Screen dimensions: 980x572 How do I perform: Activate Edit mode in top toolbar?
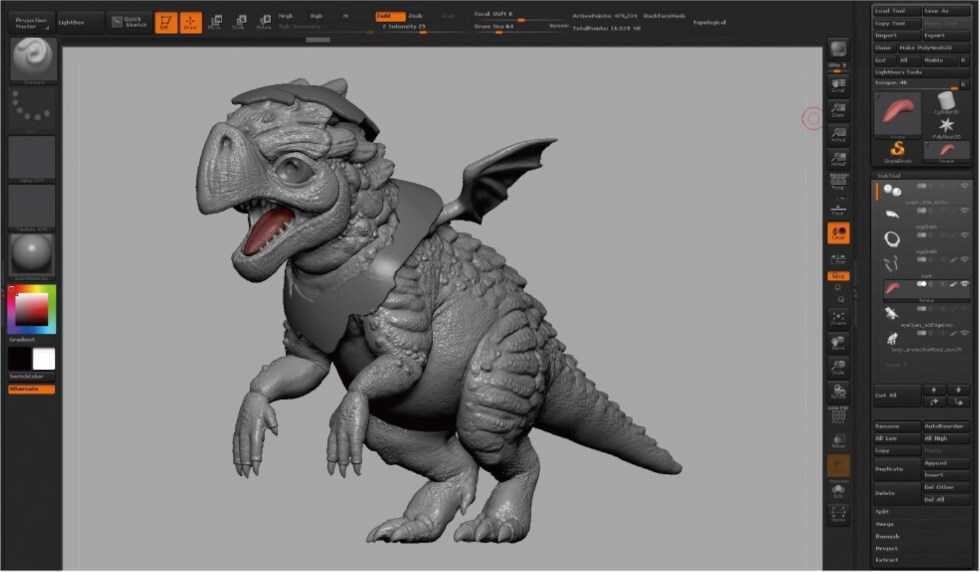pos(166,22)
